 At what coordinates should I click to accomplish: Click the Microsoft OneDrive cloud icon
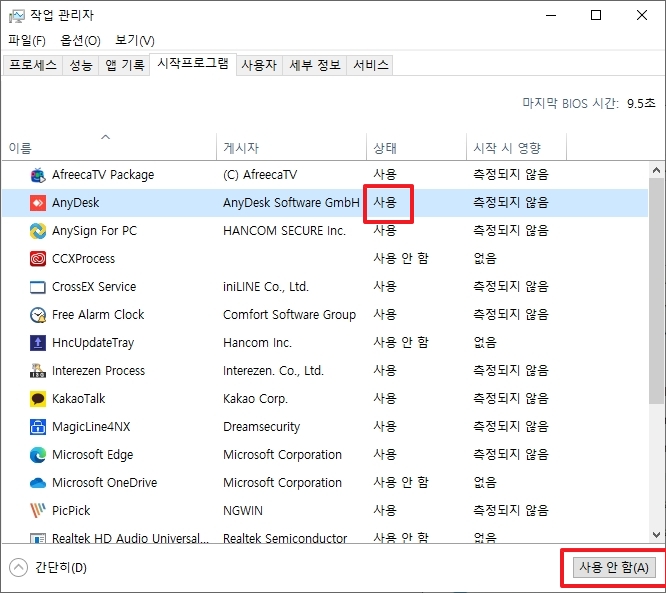click(x=38, y=483)
